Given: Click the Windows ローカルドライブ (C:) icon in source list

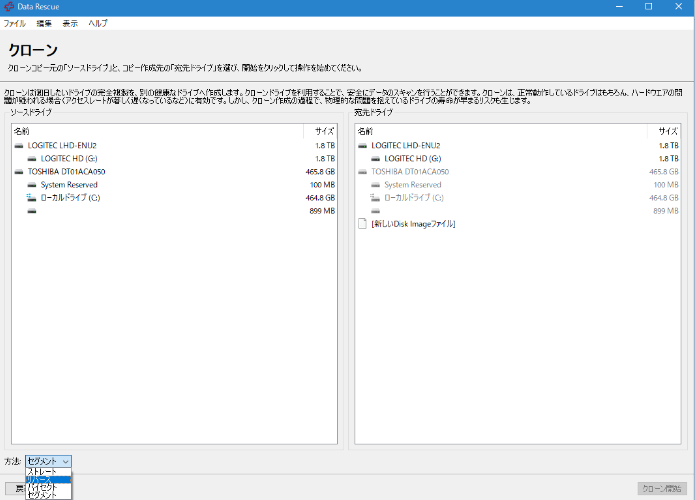Looking at the screenshot, I should coord(33,198).
